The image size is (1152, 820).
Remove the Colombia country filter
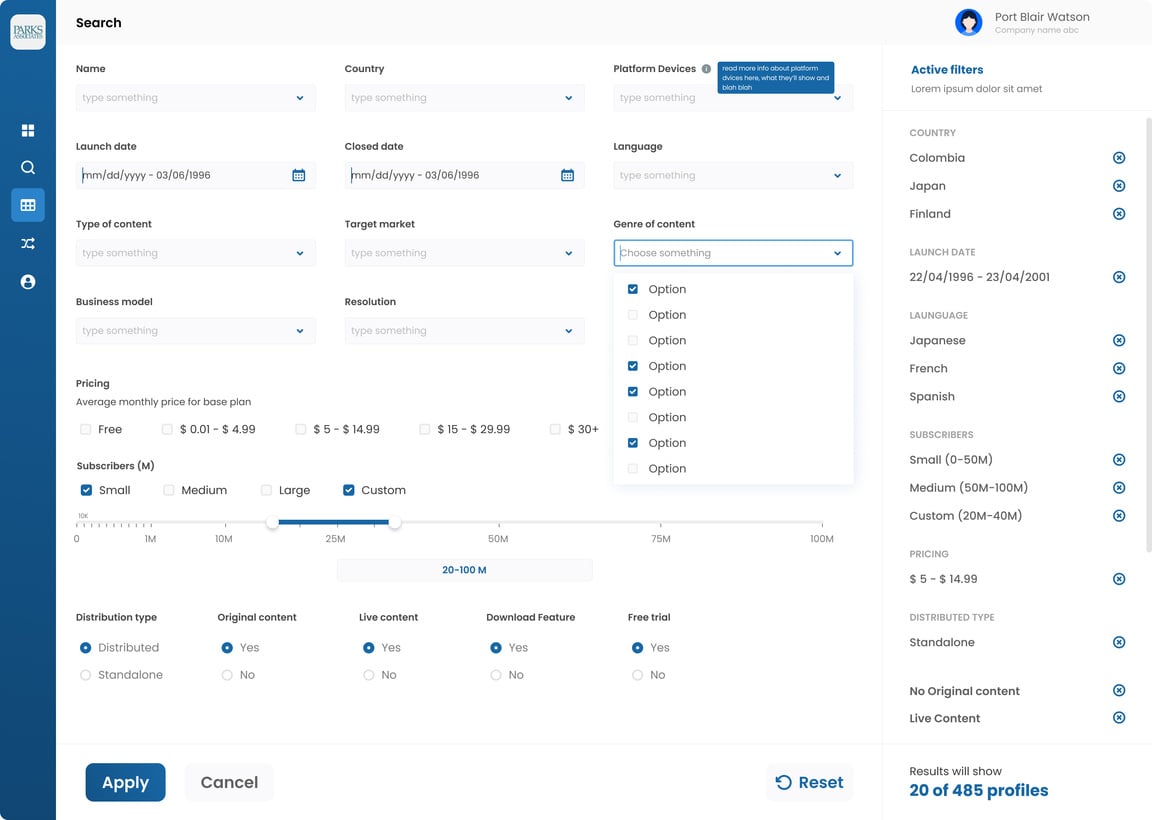pyautogui.click(x=1119, y=158)
